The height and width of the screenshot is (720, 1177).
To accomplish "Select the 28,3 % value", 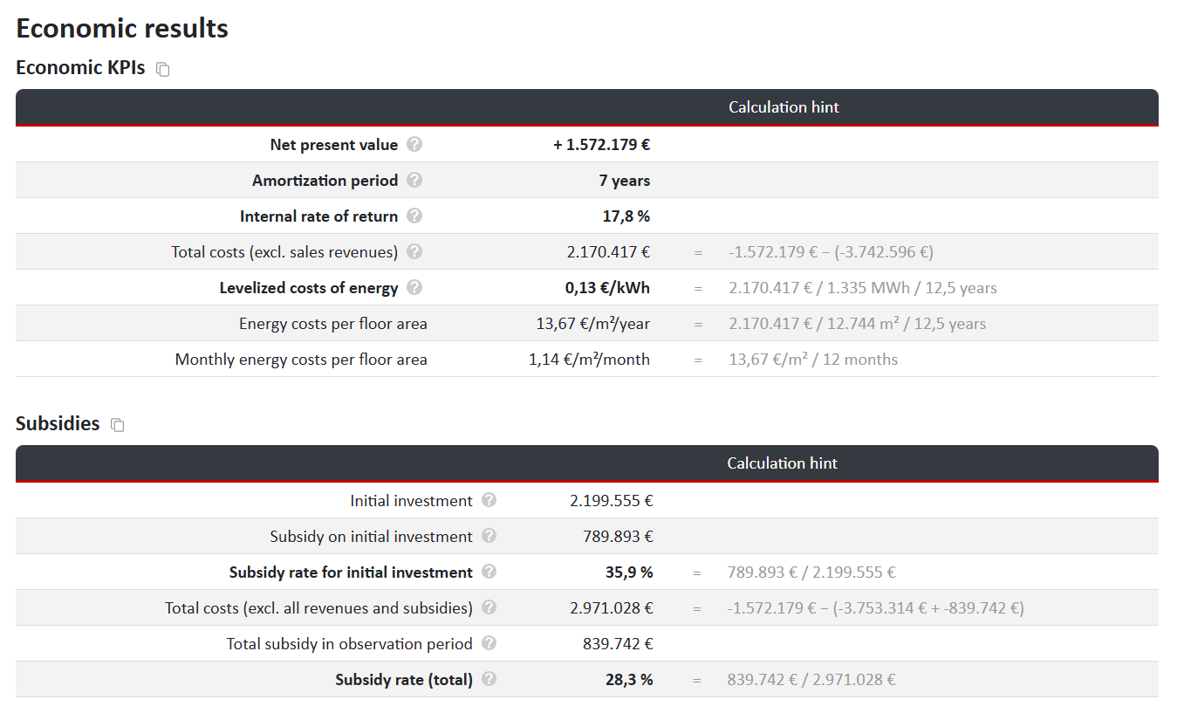I will point(629,679).
